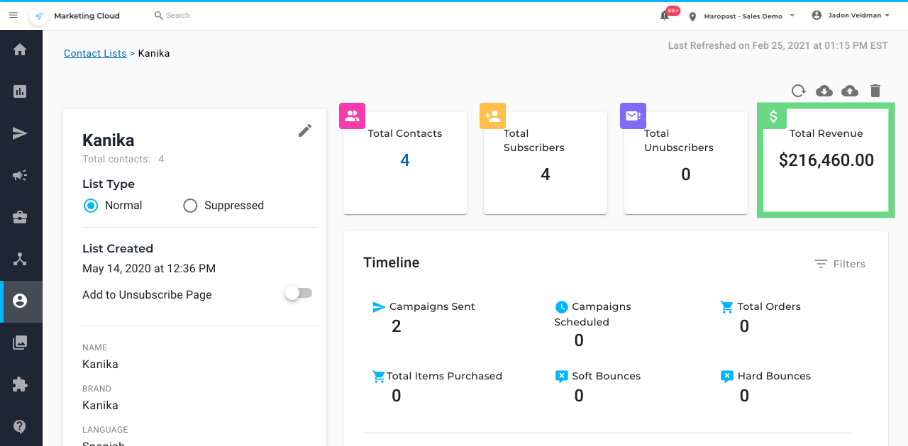908x446 pixels.
Task: Toggle Add to Unsubscribe Page switch
Action: 298,294
